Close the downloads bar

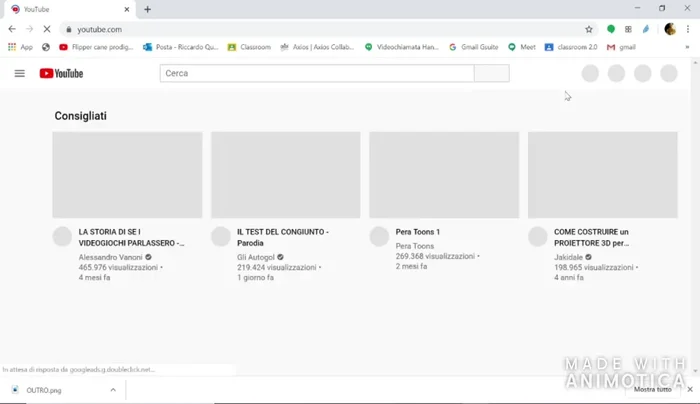690,390
